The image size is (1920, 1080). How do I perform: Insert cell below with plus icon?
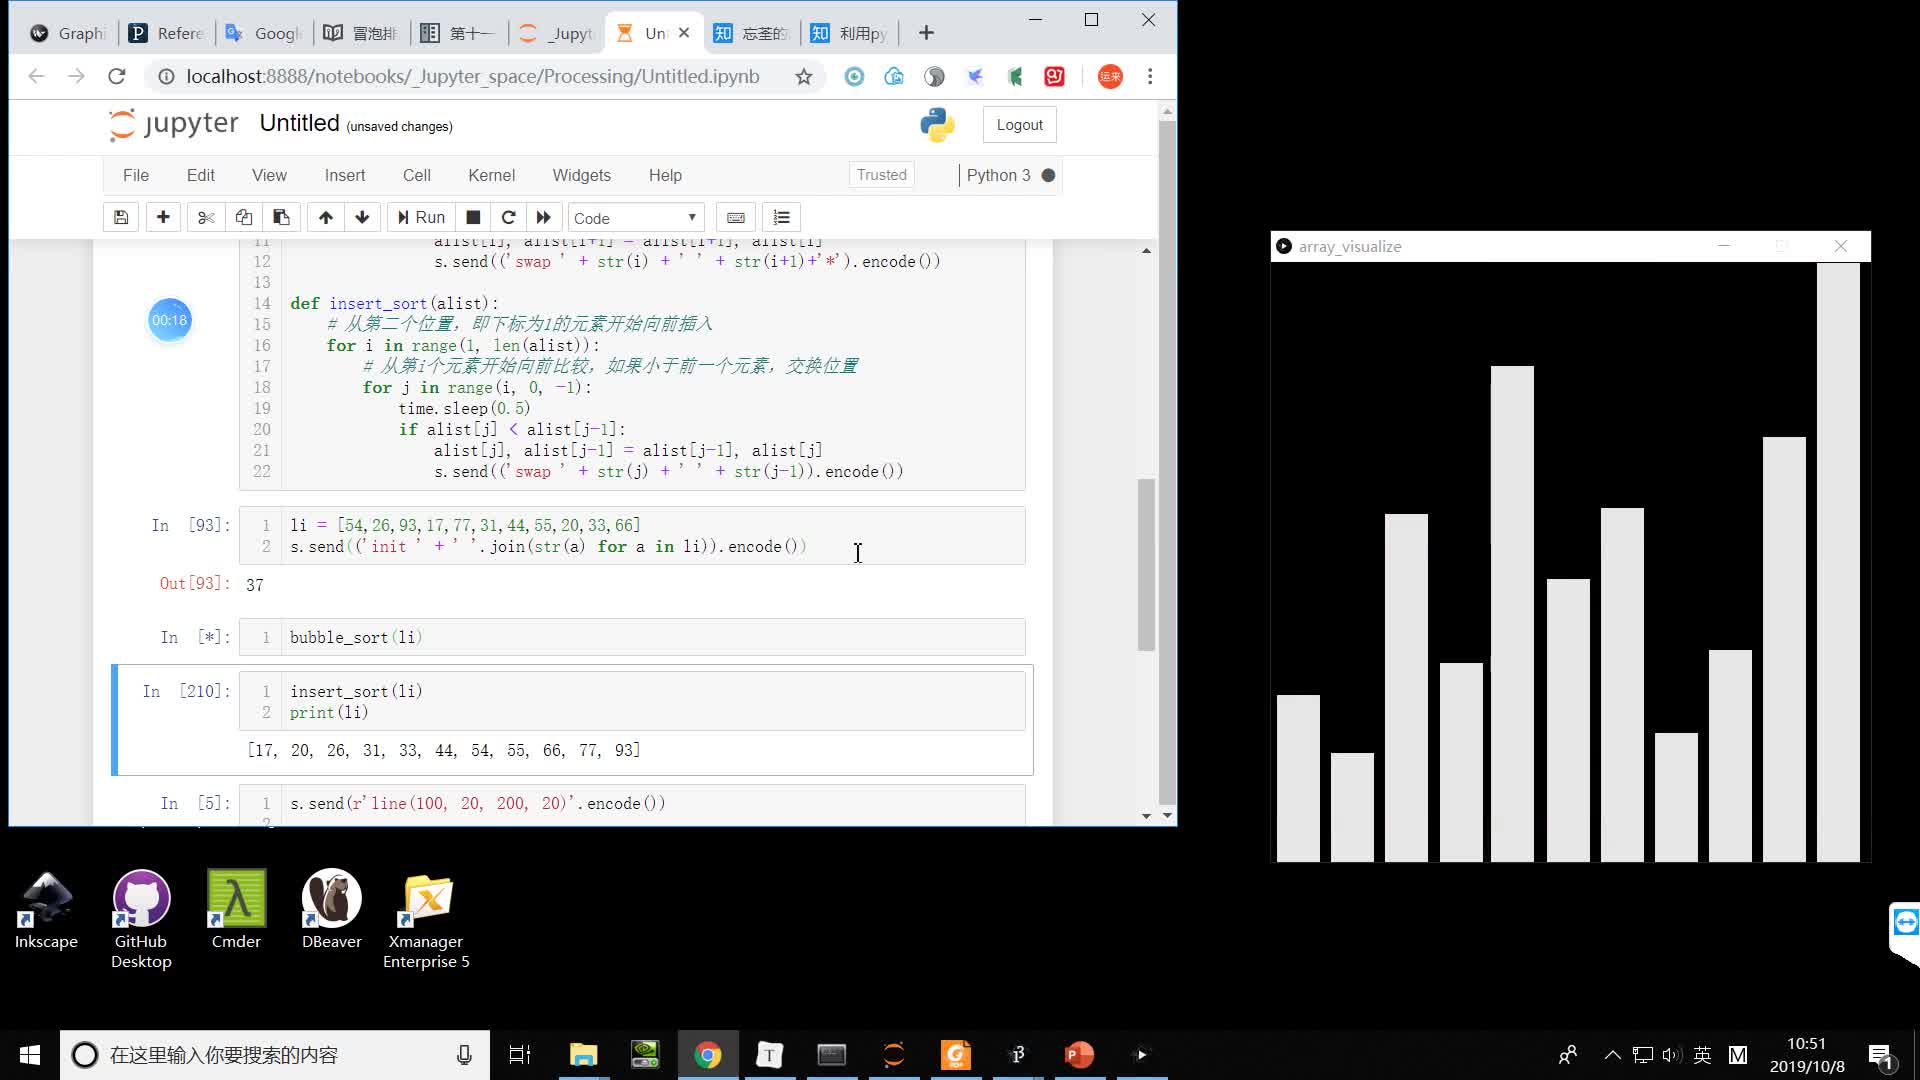point(163,218)
